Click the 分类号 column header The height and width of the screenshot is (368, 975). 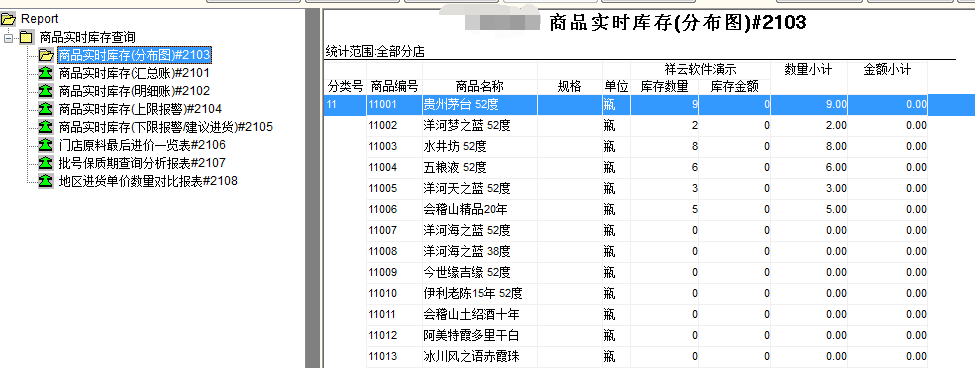345,86
